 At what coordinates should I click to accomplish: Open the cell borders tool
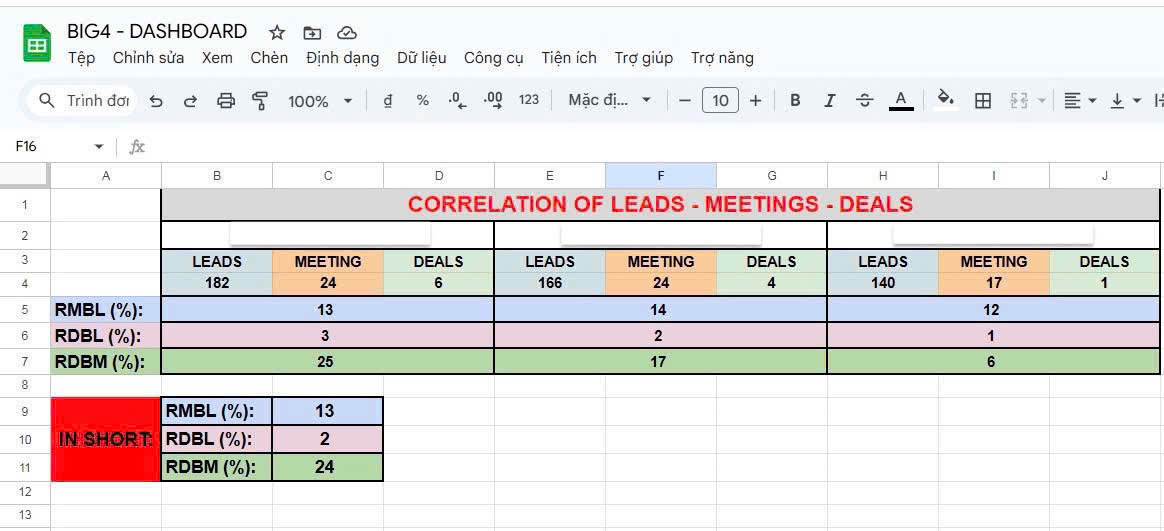tap(983, 101)
